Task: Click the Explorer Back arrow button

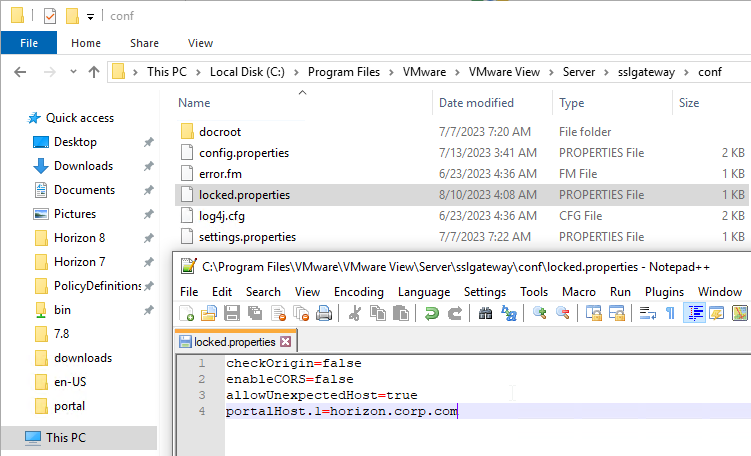Action: pyautogui.click(x=20, y=72)
